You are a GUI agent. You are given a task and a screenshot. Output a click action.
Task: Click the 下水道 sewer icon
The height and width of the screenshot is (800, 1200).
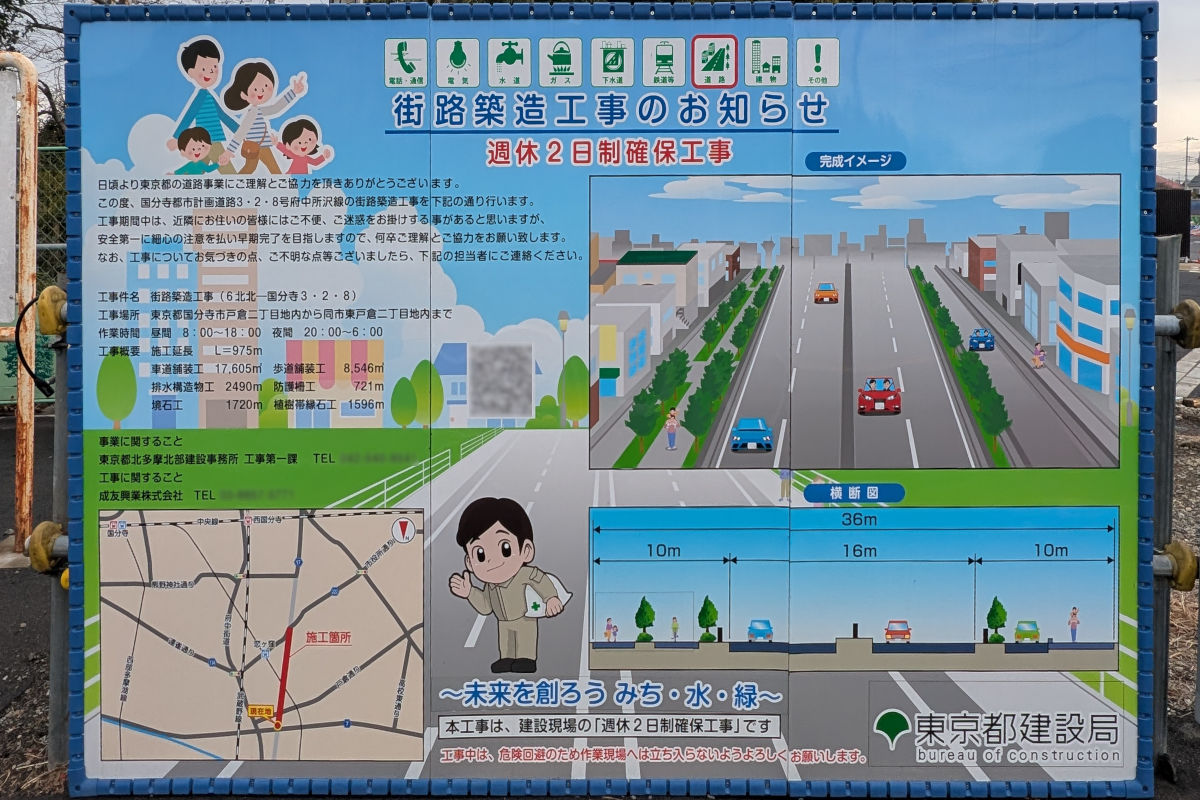pos(612,62)
